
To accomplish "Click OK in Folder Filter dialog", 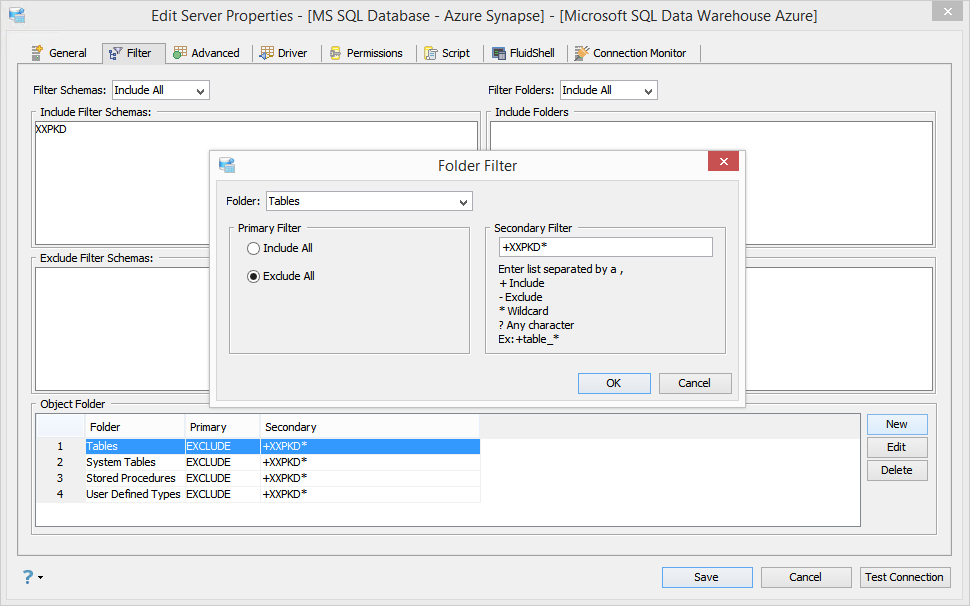I will (614, 383).
